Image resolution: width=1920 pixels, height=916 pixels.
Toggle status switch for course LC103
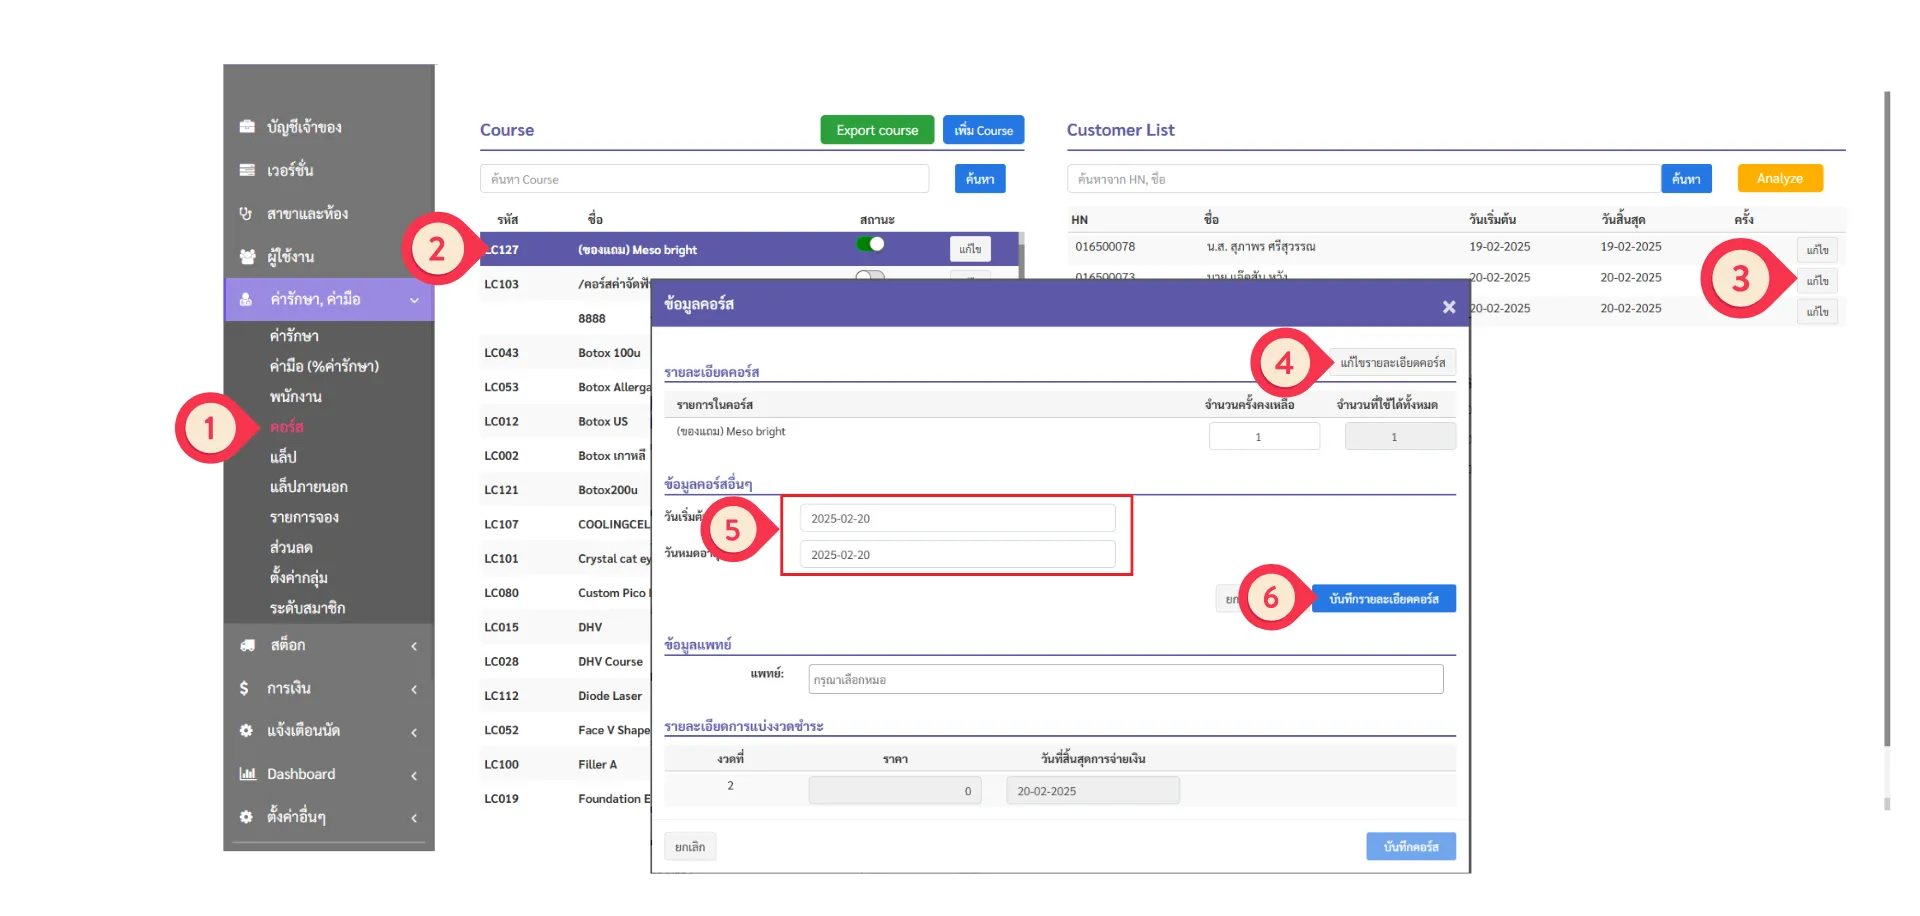[x=870, y=276]
